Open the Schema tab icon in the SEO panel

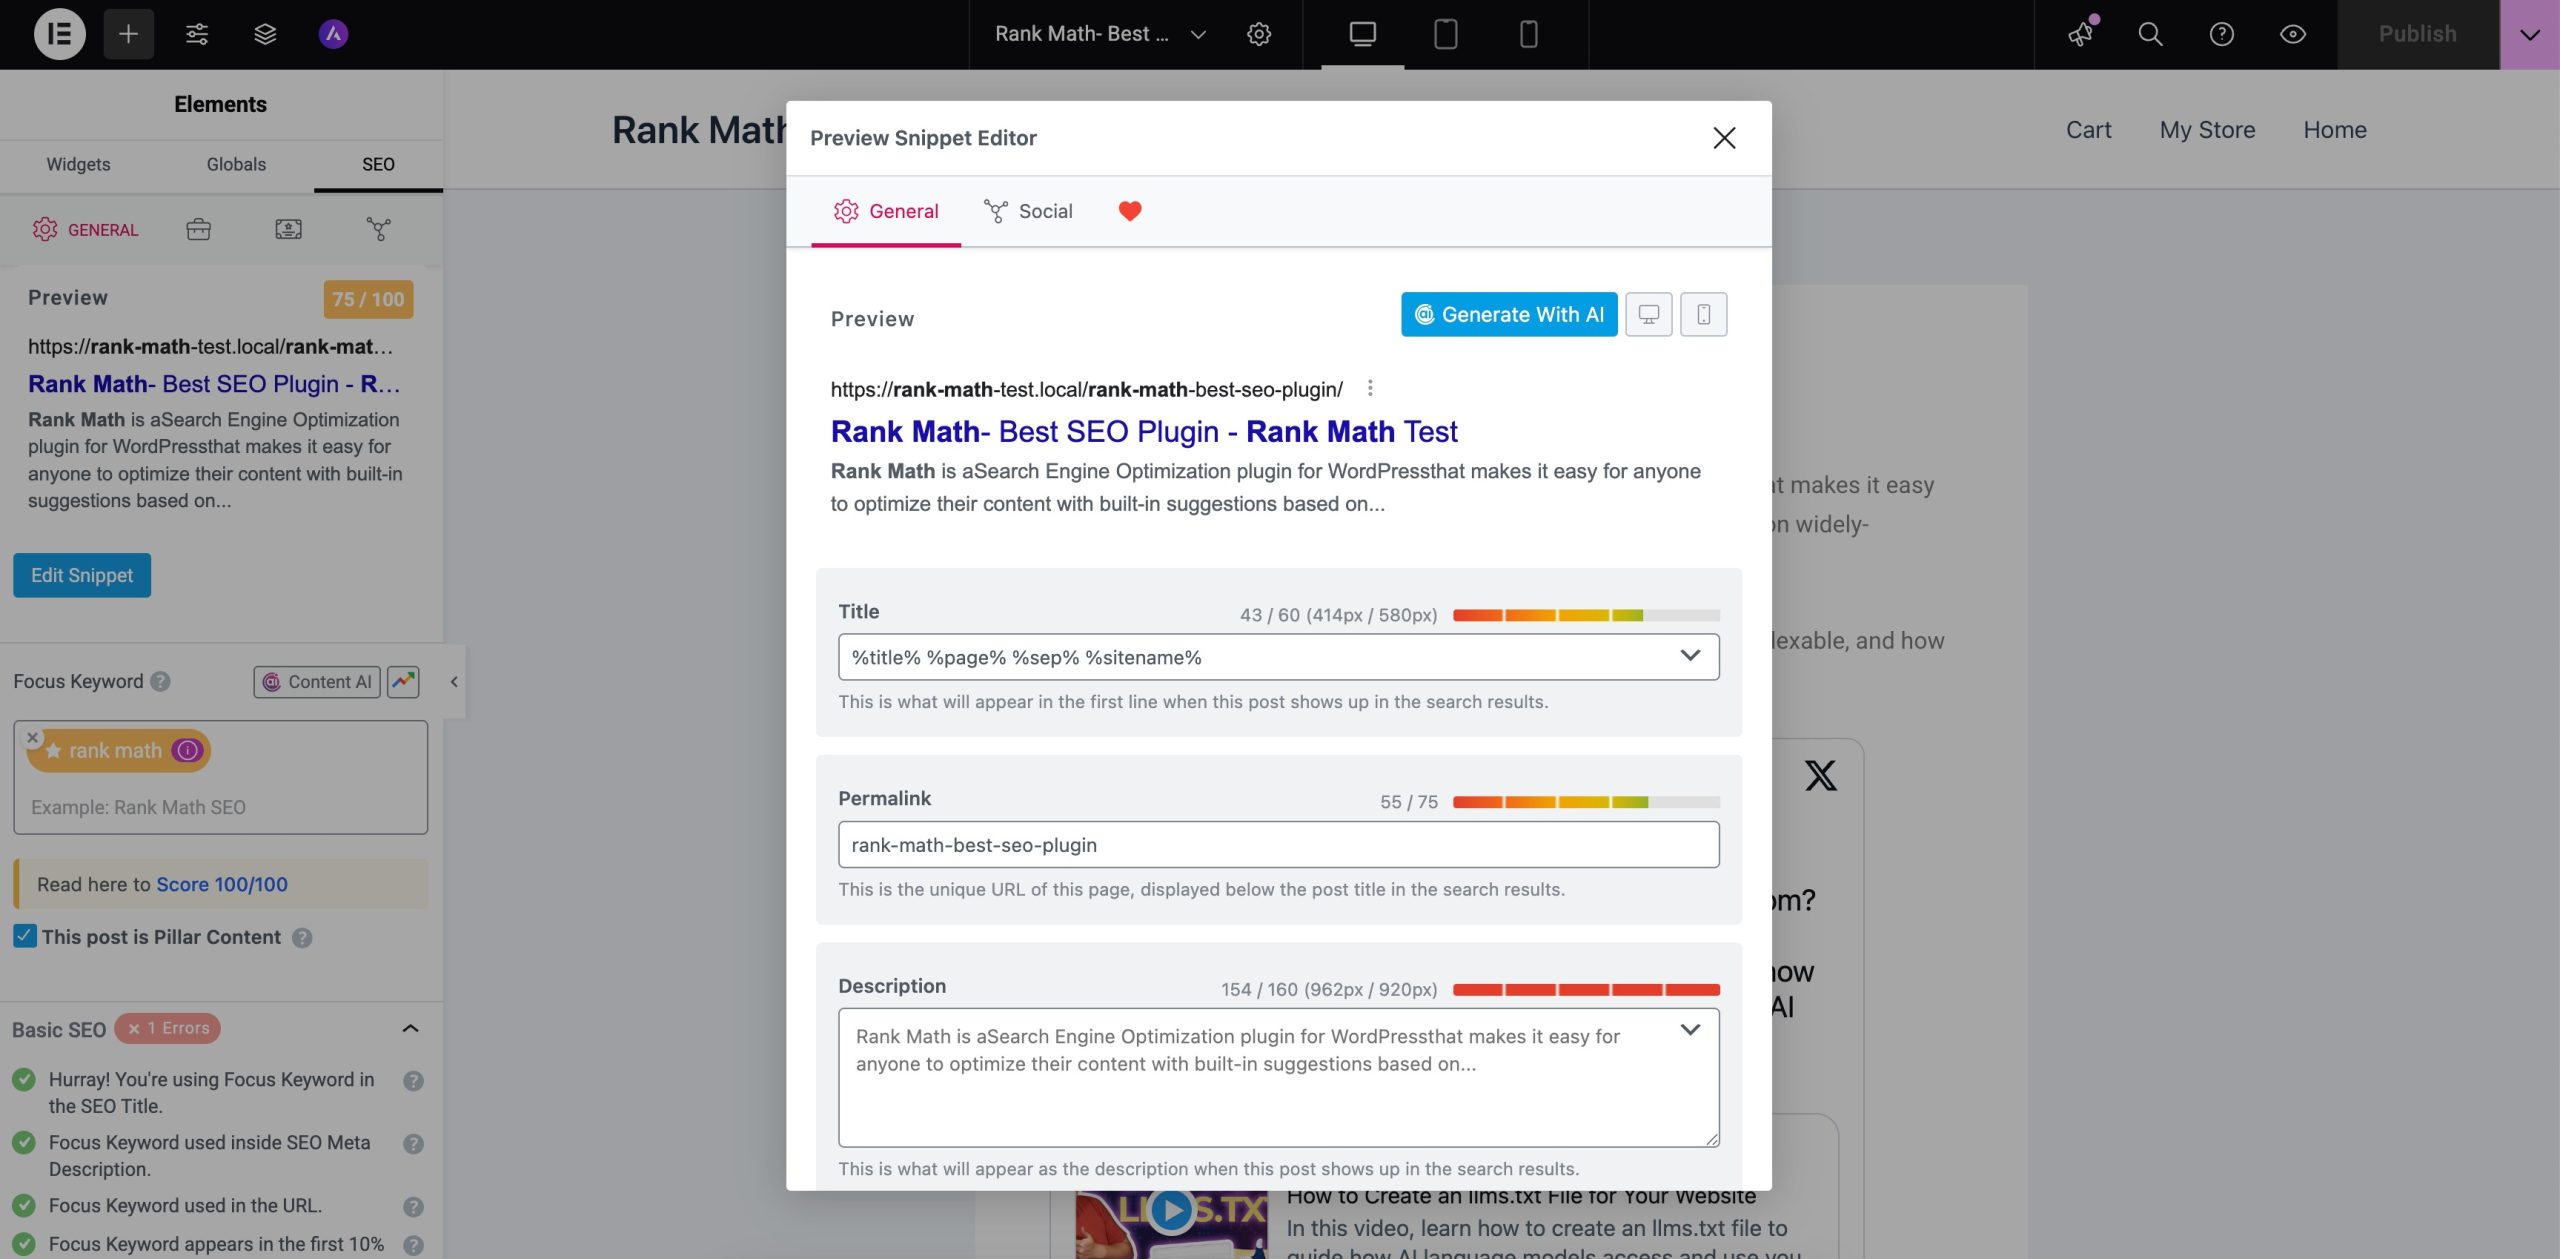click(288, 229)
